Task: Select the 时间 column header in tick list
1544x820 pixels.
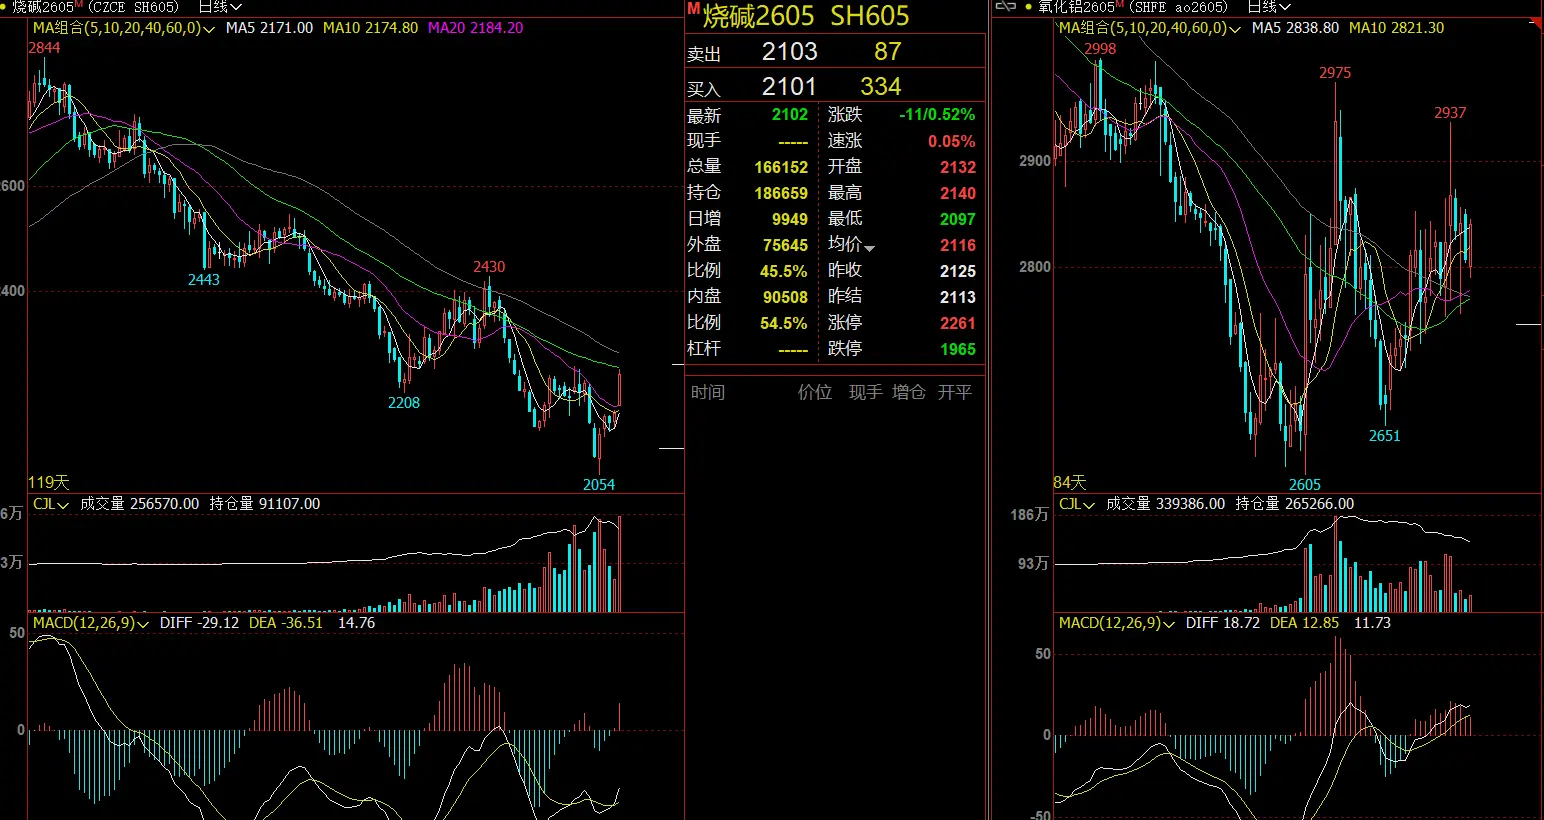Action: coord(708,392)
